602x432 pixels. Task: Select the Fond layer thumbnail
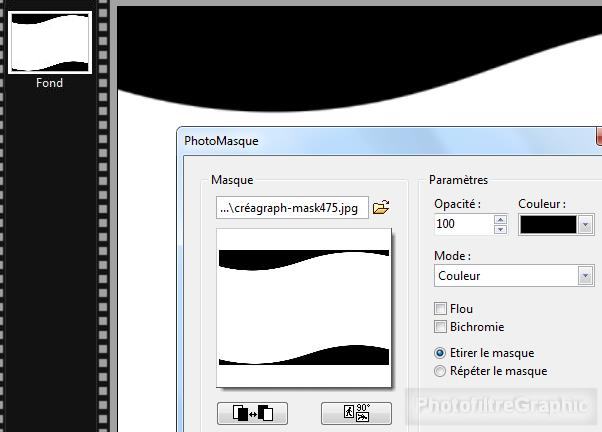(x=50, y=42)
